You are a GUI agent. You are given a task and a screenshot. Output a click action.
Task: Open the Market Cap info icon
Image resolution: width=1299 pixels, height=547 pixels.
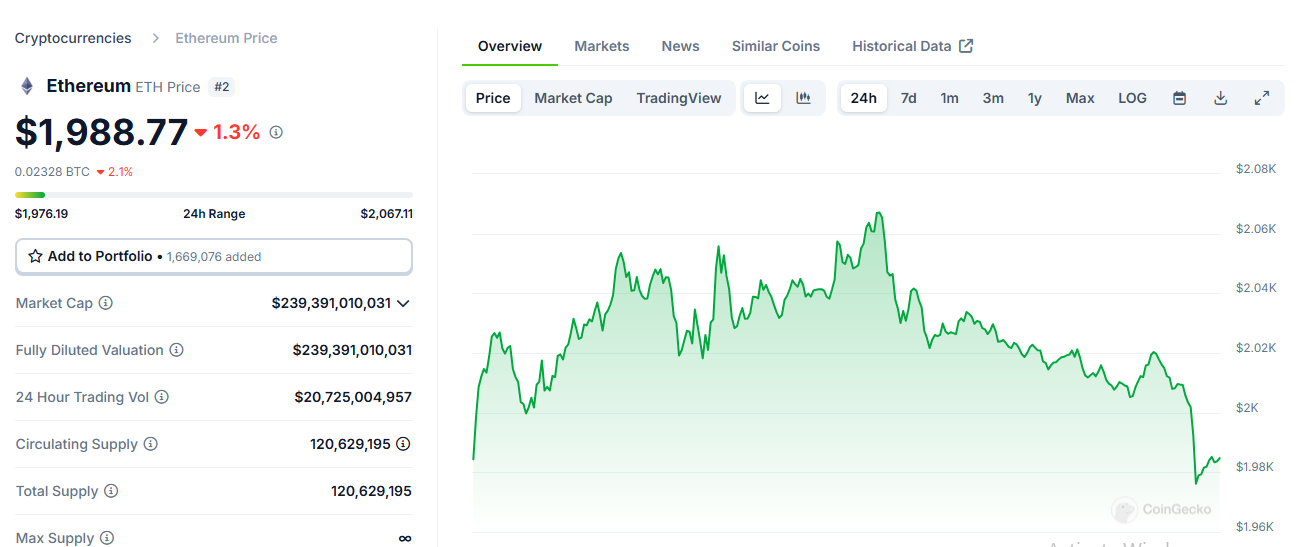105,303
